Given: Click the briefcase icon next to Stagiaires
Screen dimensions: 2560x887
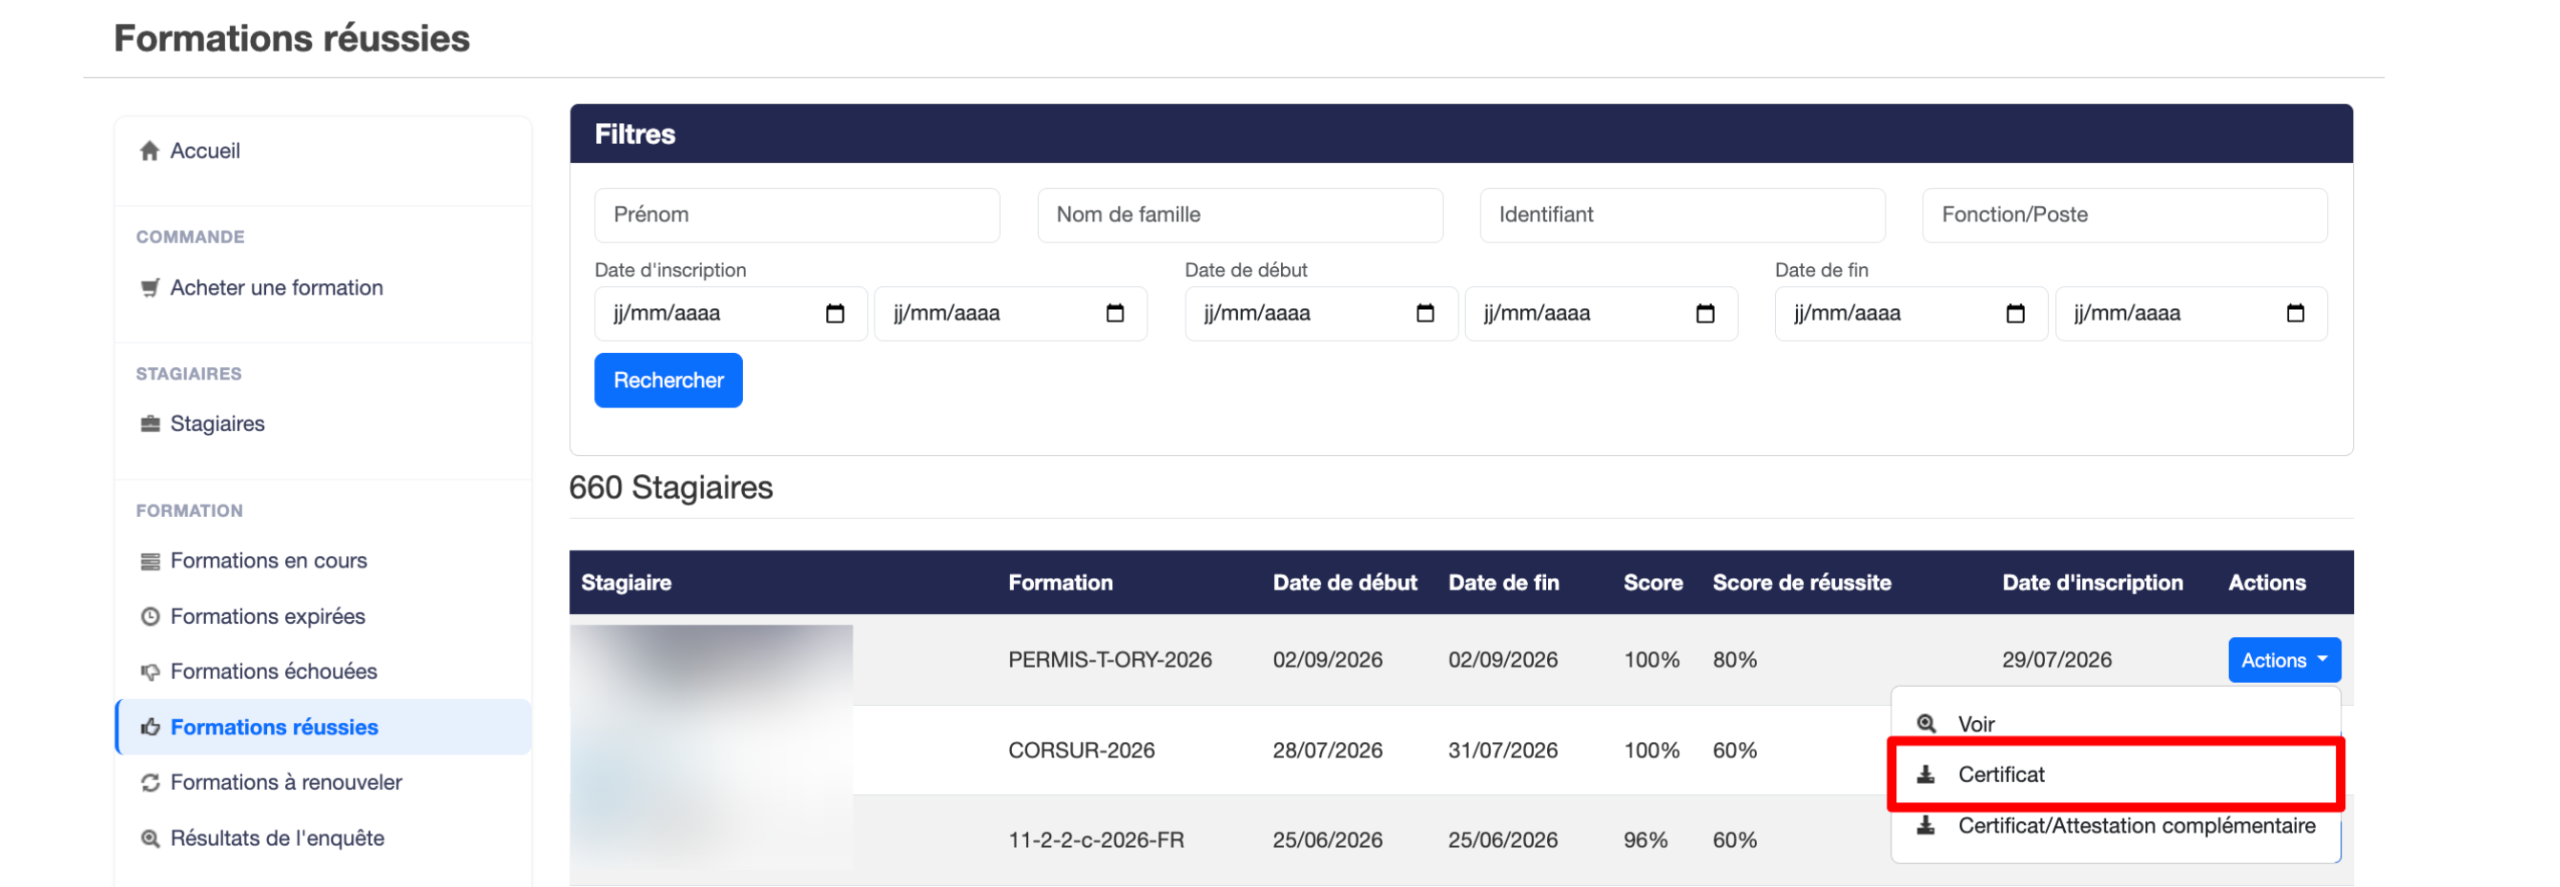Looking at the screenshot, I should click(x=150, y=424).
